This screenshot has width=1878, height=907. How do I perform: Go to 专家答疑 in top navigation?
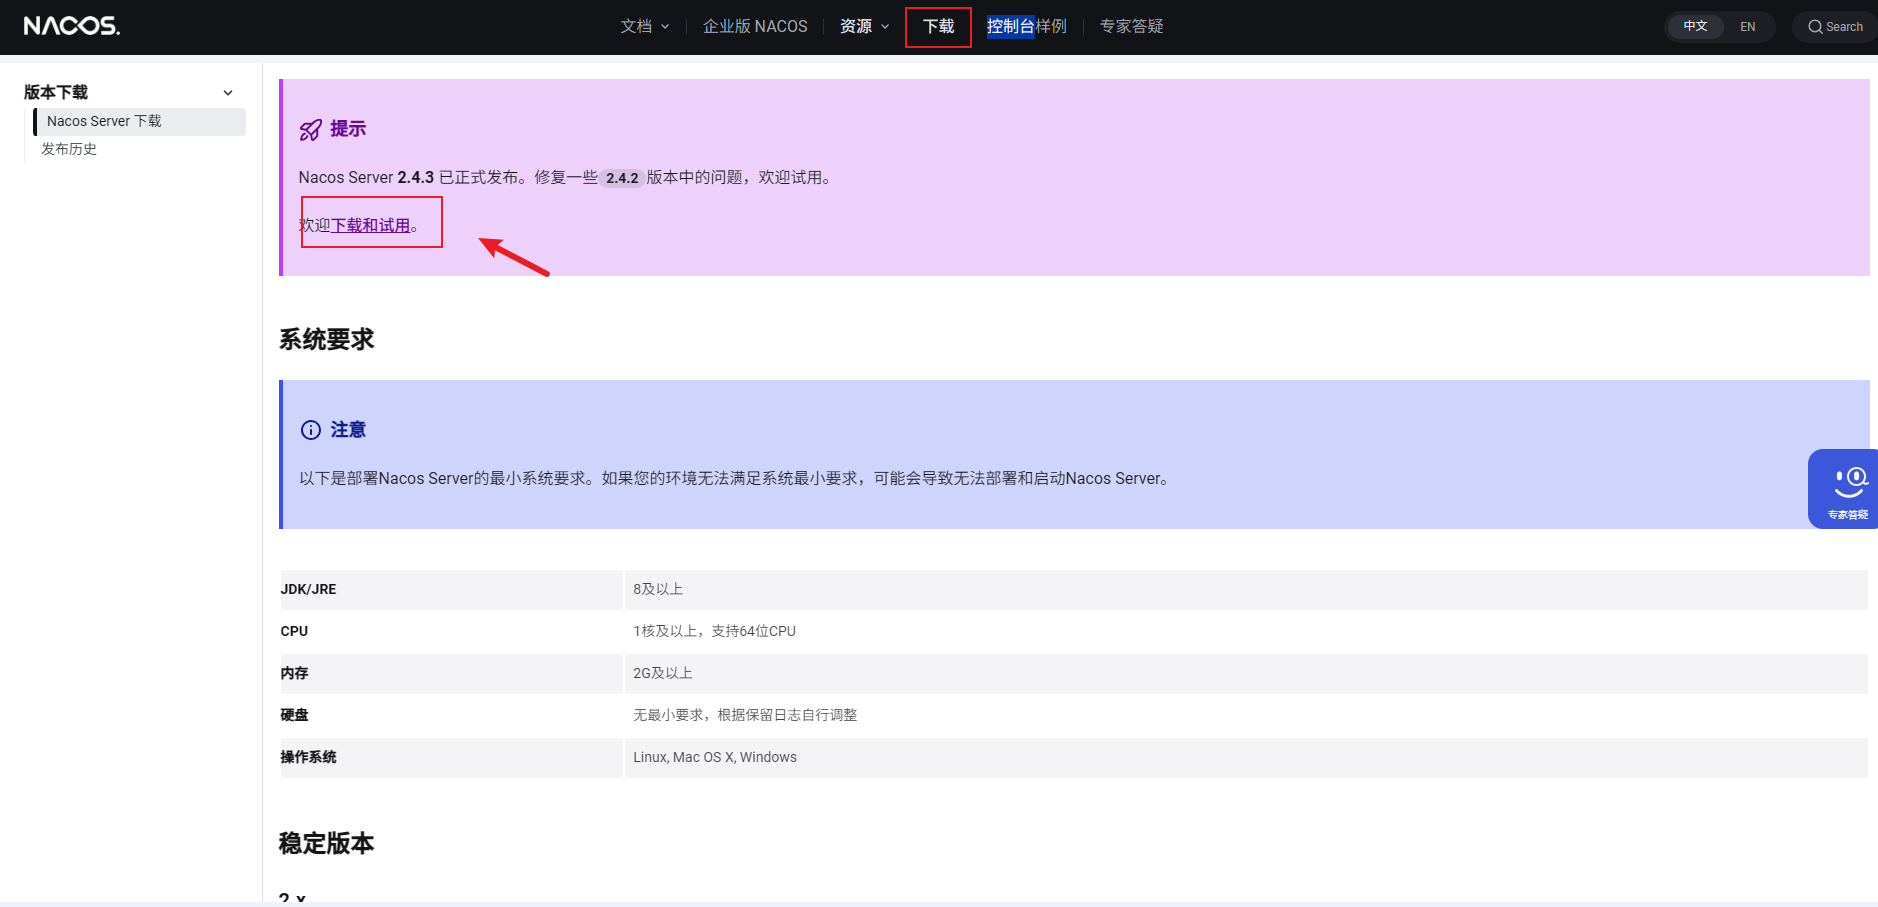(x=1131, y=27)
